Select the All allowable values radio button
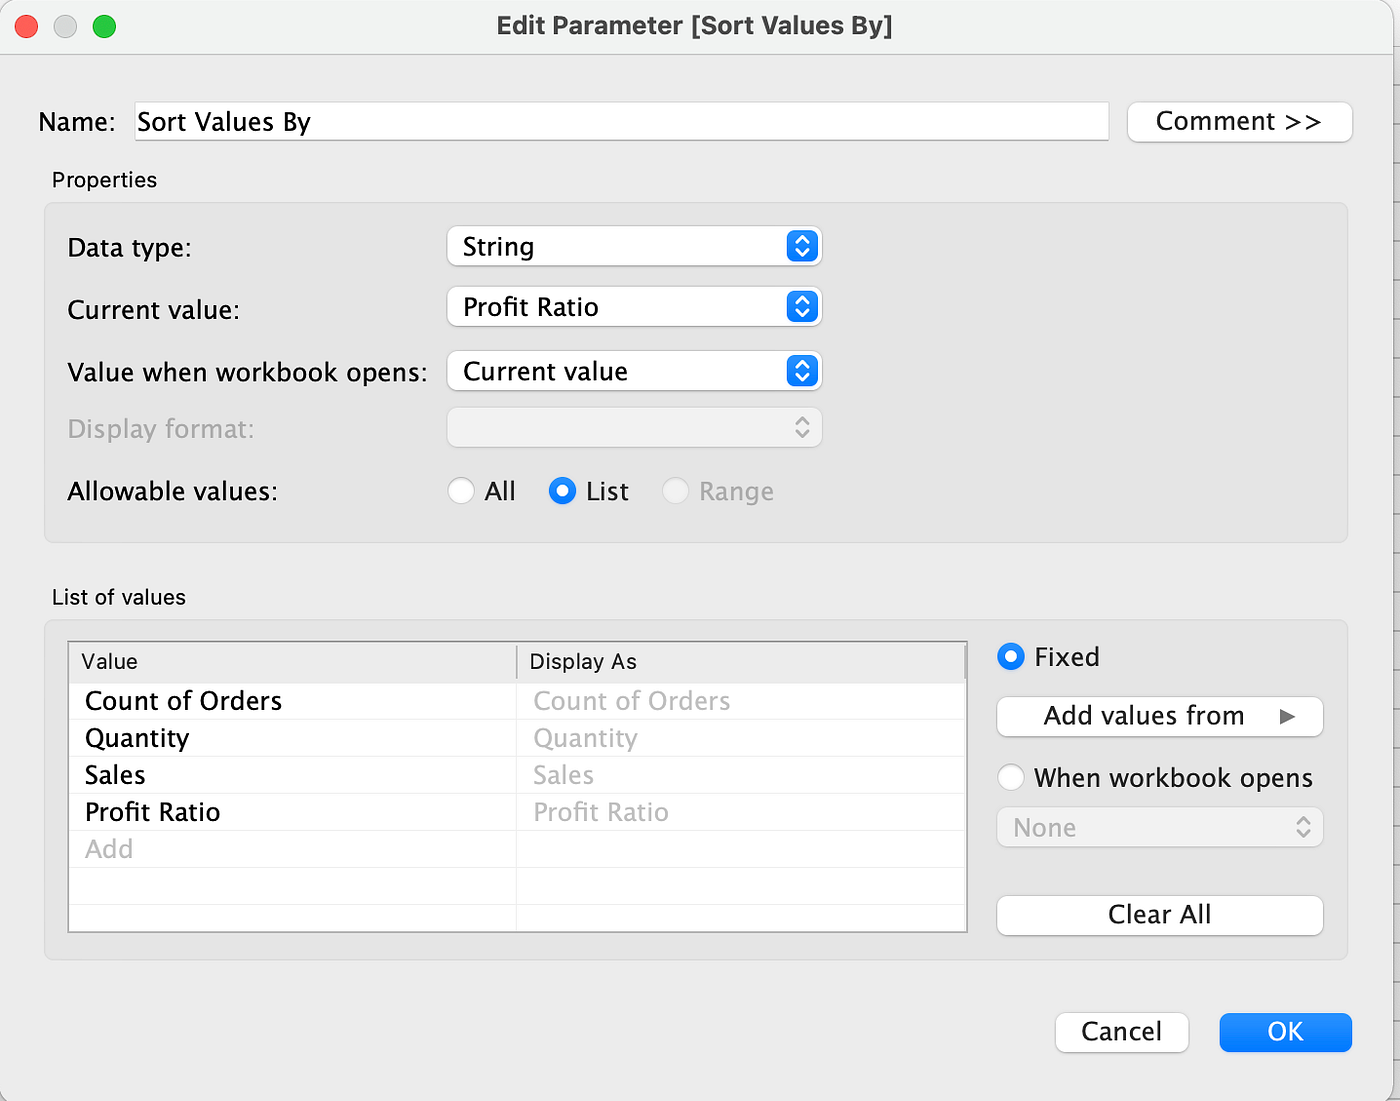Viewport: 1400px width, 1101px height. [x=461, y=491]
